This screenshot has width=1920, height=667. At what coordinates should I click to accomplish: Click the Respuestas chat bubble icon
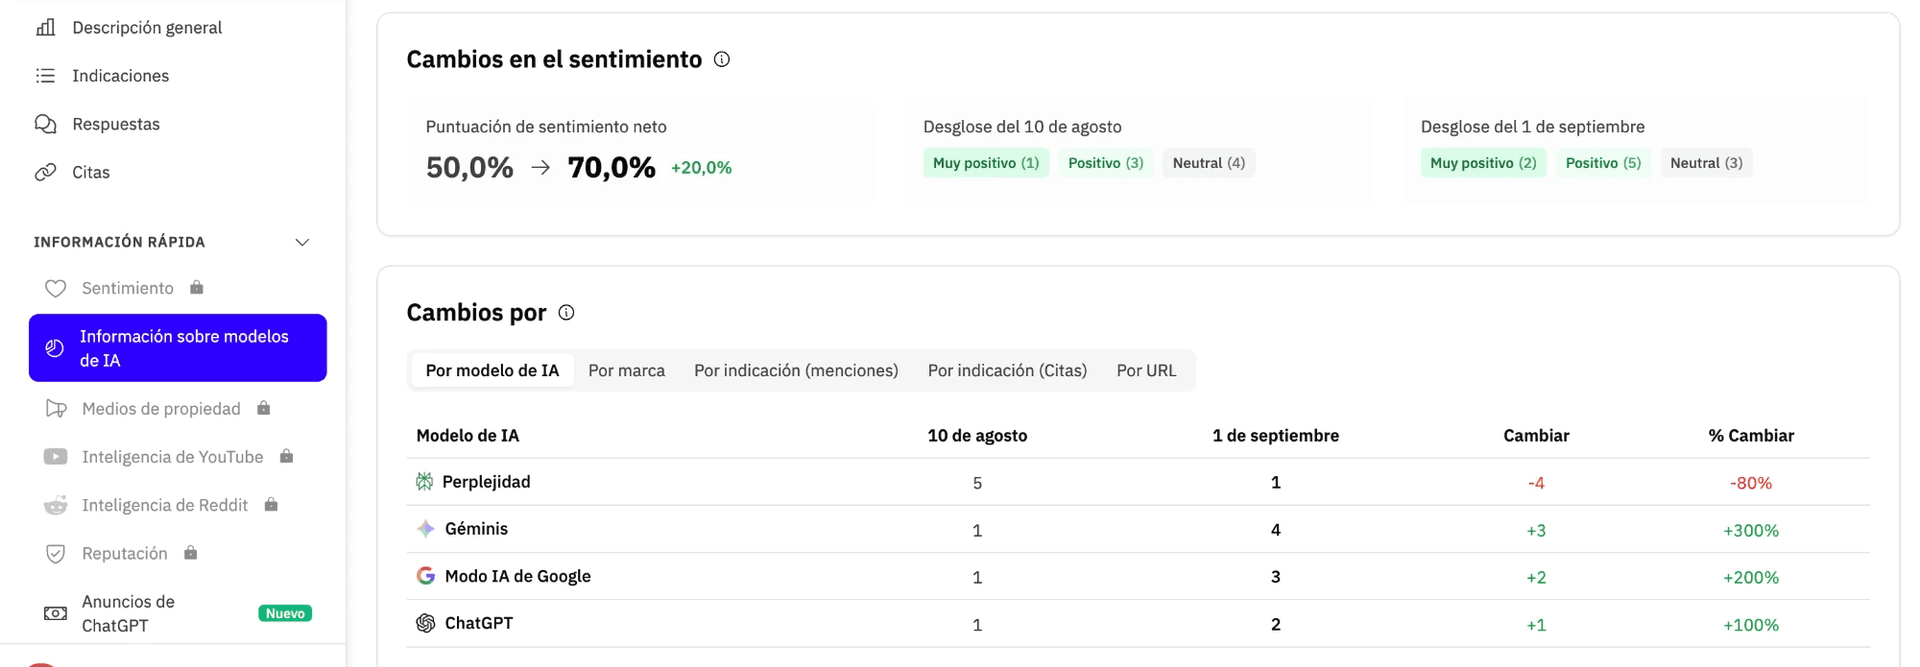point(46,124)
